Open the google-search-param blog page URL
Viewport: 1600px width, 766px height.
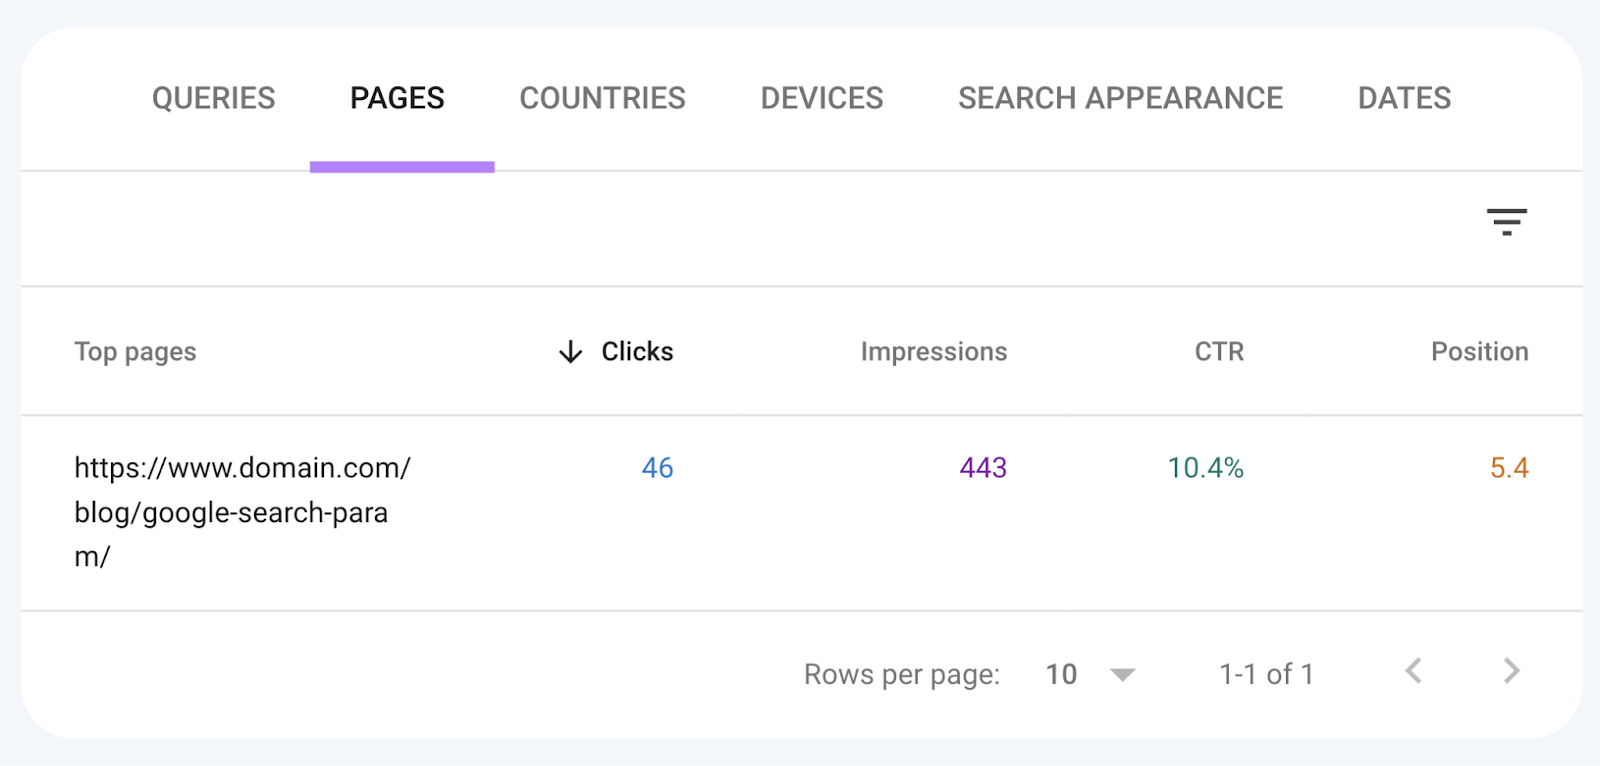[x=241, y=512]
